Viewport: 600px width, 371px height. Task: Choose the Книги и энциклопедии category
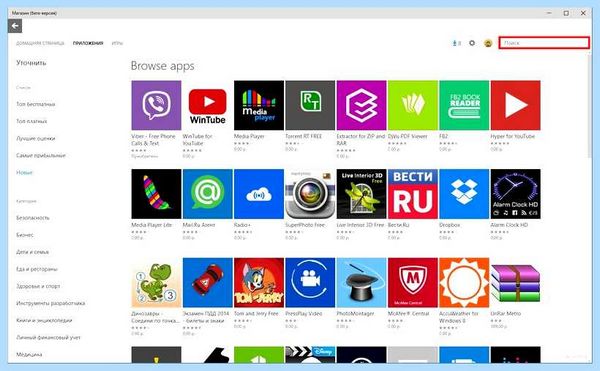point(44,321)
